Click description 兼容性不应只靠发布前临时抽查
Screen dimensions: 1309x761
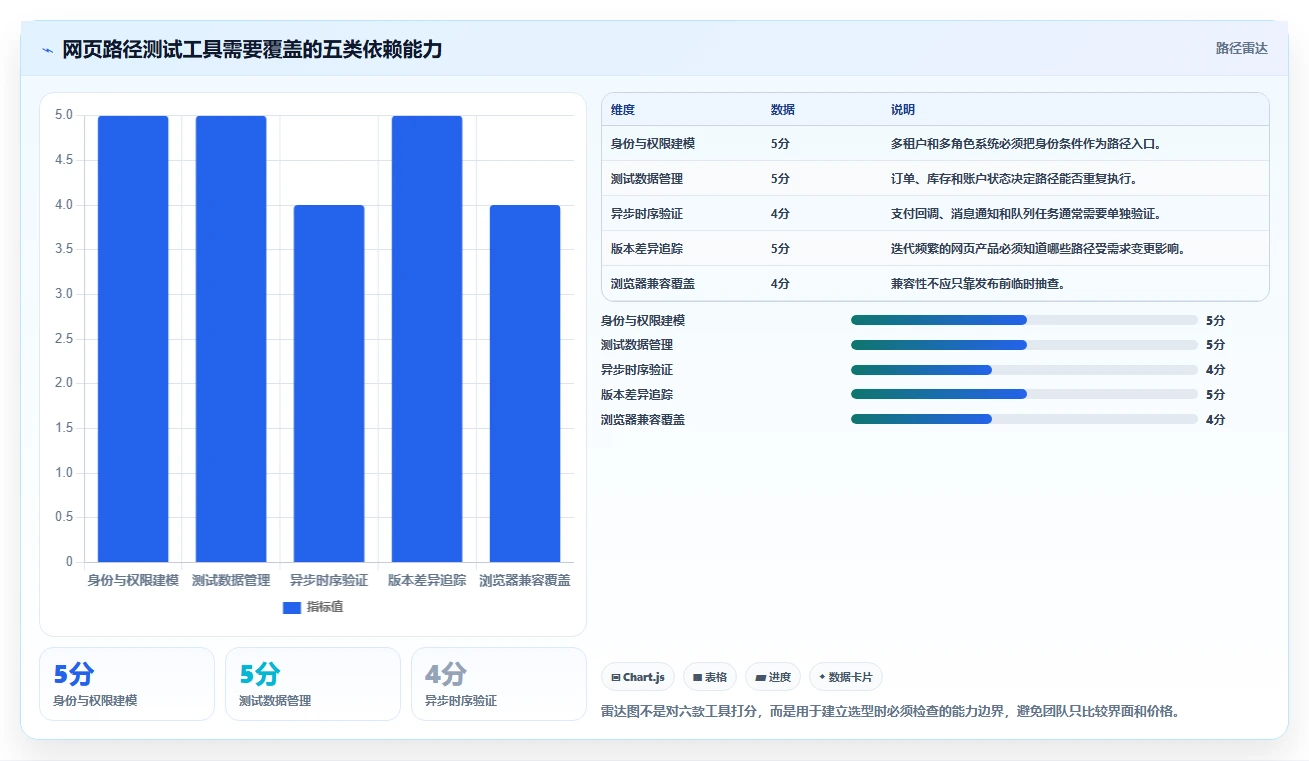[x=978, y=283]
